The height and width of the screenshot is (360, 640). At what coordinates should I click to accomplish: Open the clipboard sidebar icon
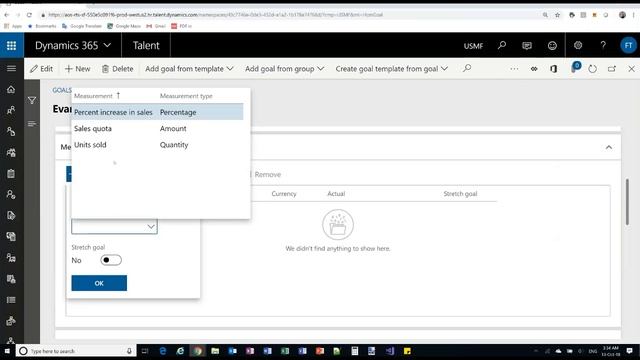[11, 173]
